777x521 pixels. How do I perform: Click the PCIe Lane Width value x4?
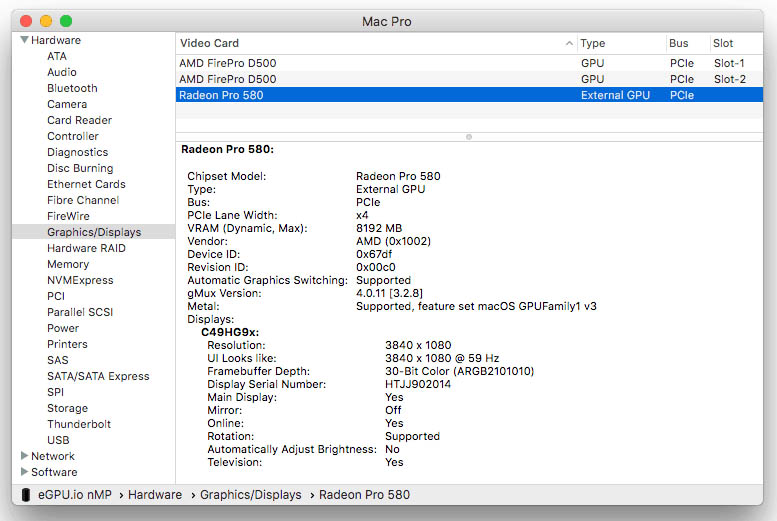[x=362, y=215]
